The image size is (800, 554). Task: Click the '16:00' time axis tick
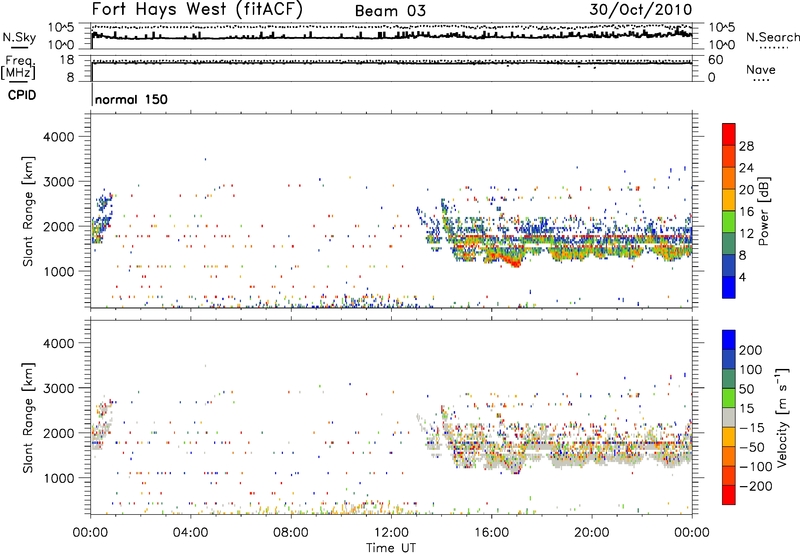491,533
